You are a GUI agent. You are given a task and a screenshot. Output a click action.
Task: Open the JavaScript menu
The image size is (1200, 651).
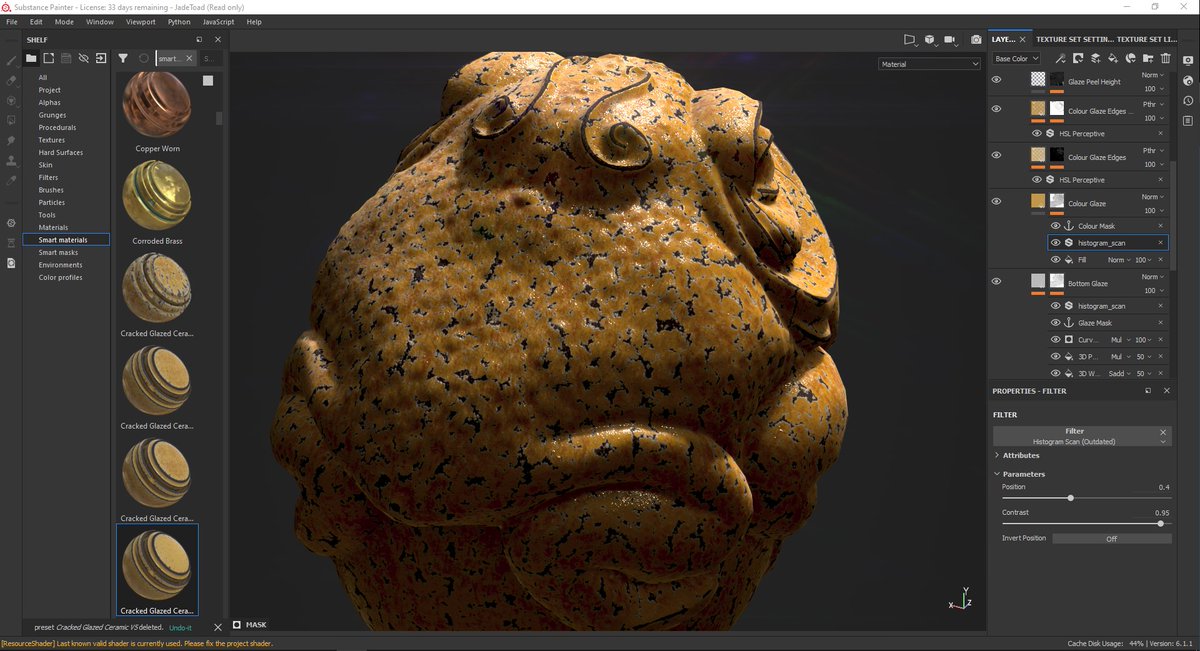(x=218, y=21)
